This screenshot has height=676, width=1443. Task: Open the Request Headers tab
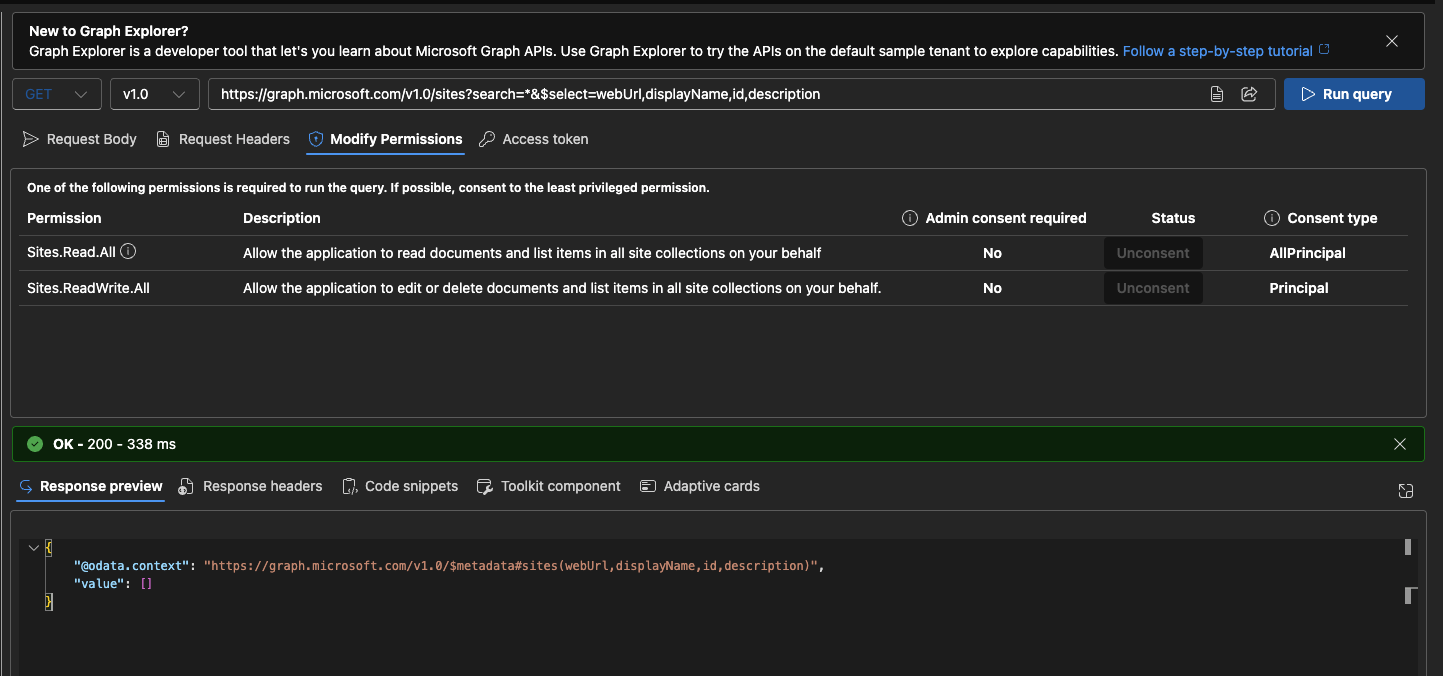tap(223, 139)
